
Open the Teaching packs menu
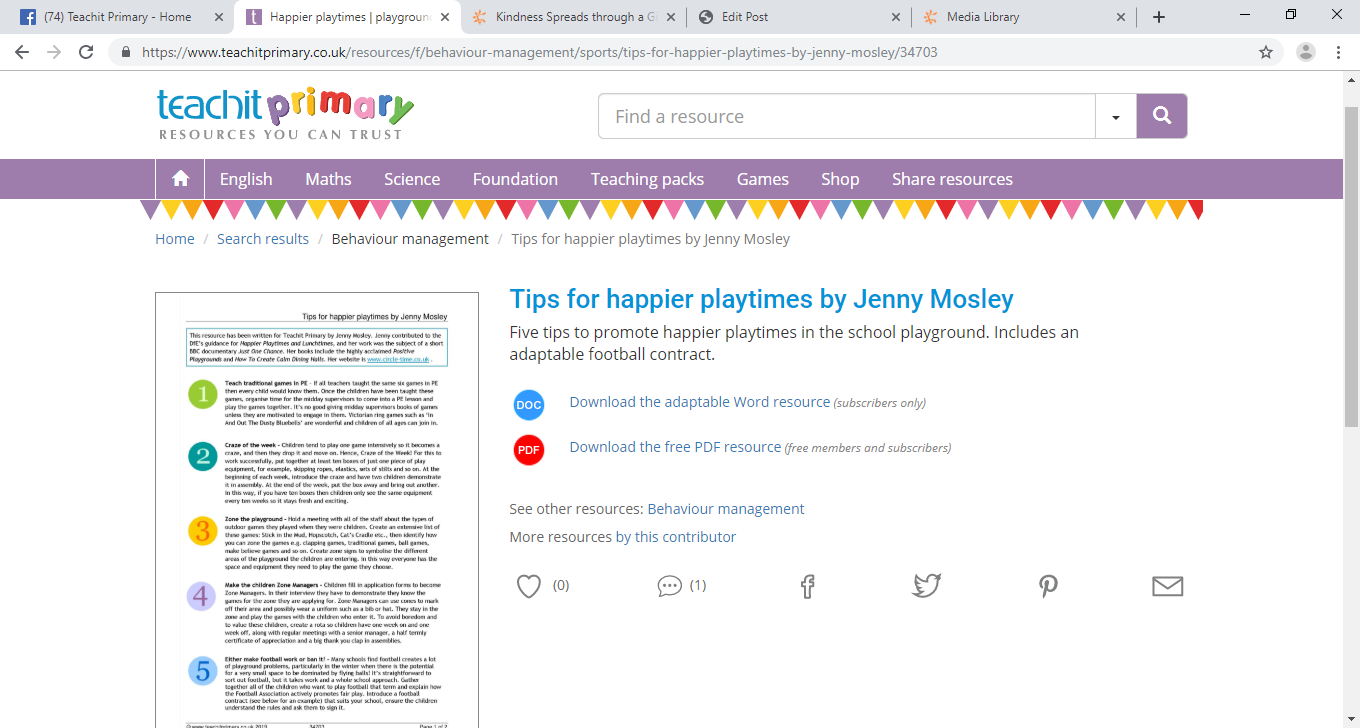click(x=647, y=179)
